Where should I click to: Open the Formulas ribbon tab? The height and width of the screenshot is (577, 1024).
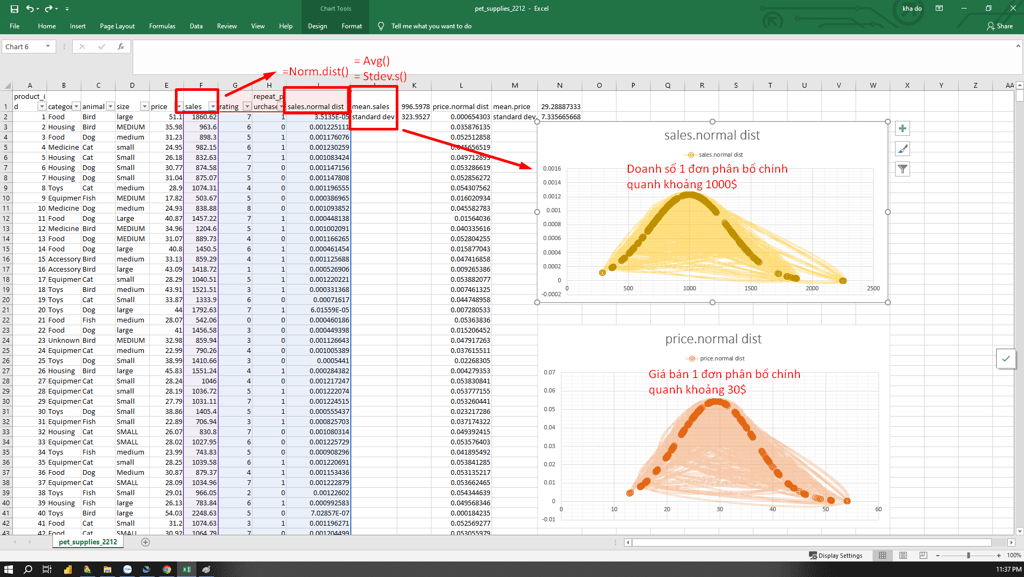pos(162,26)
